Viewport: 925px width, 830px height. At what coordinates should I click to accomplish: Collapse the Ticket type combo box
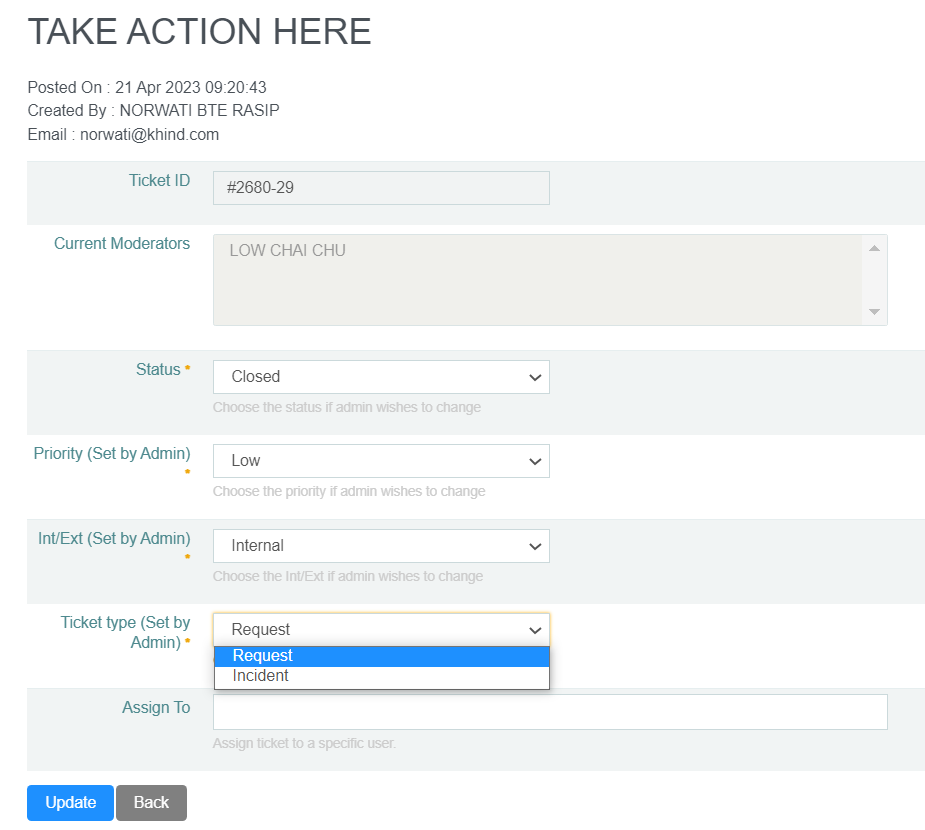coord(380,630)
